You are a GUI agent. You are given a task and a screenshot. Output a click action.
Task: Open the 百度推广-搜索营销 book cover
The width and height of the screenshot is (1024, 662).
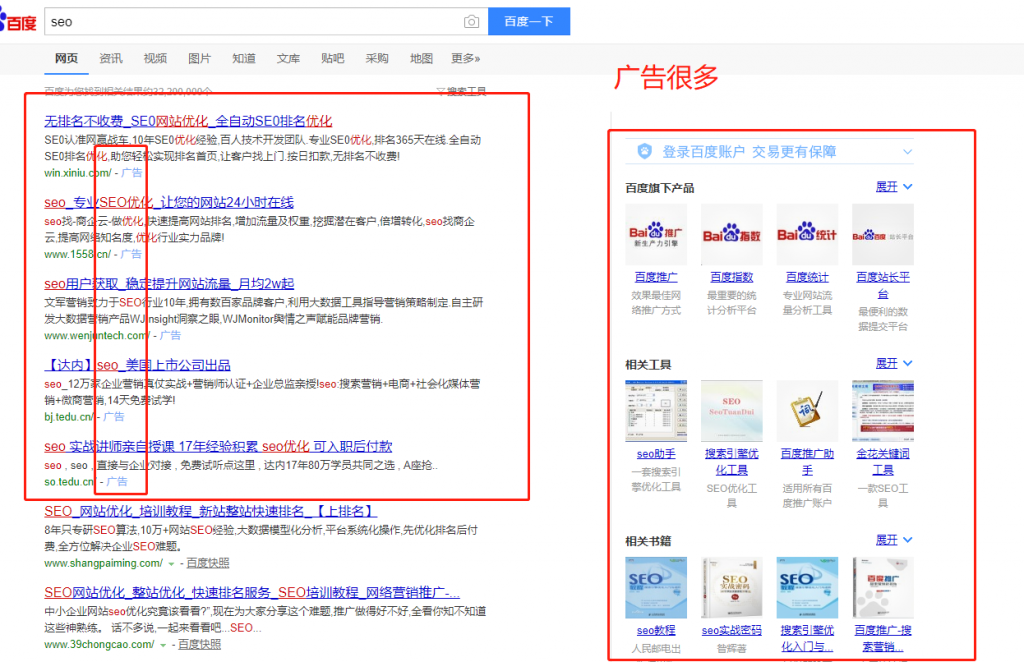883,588
